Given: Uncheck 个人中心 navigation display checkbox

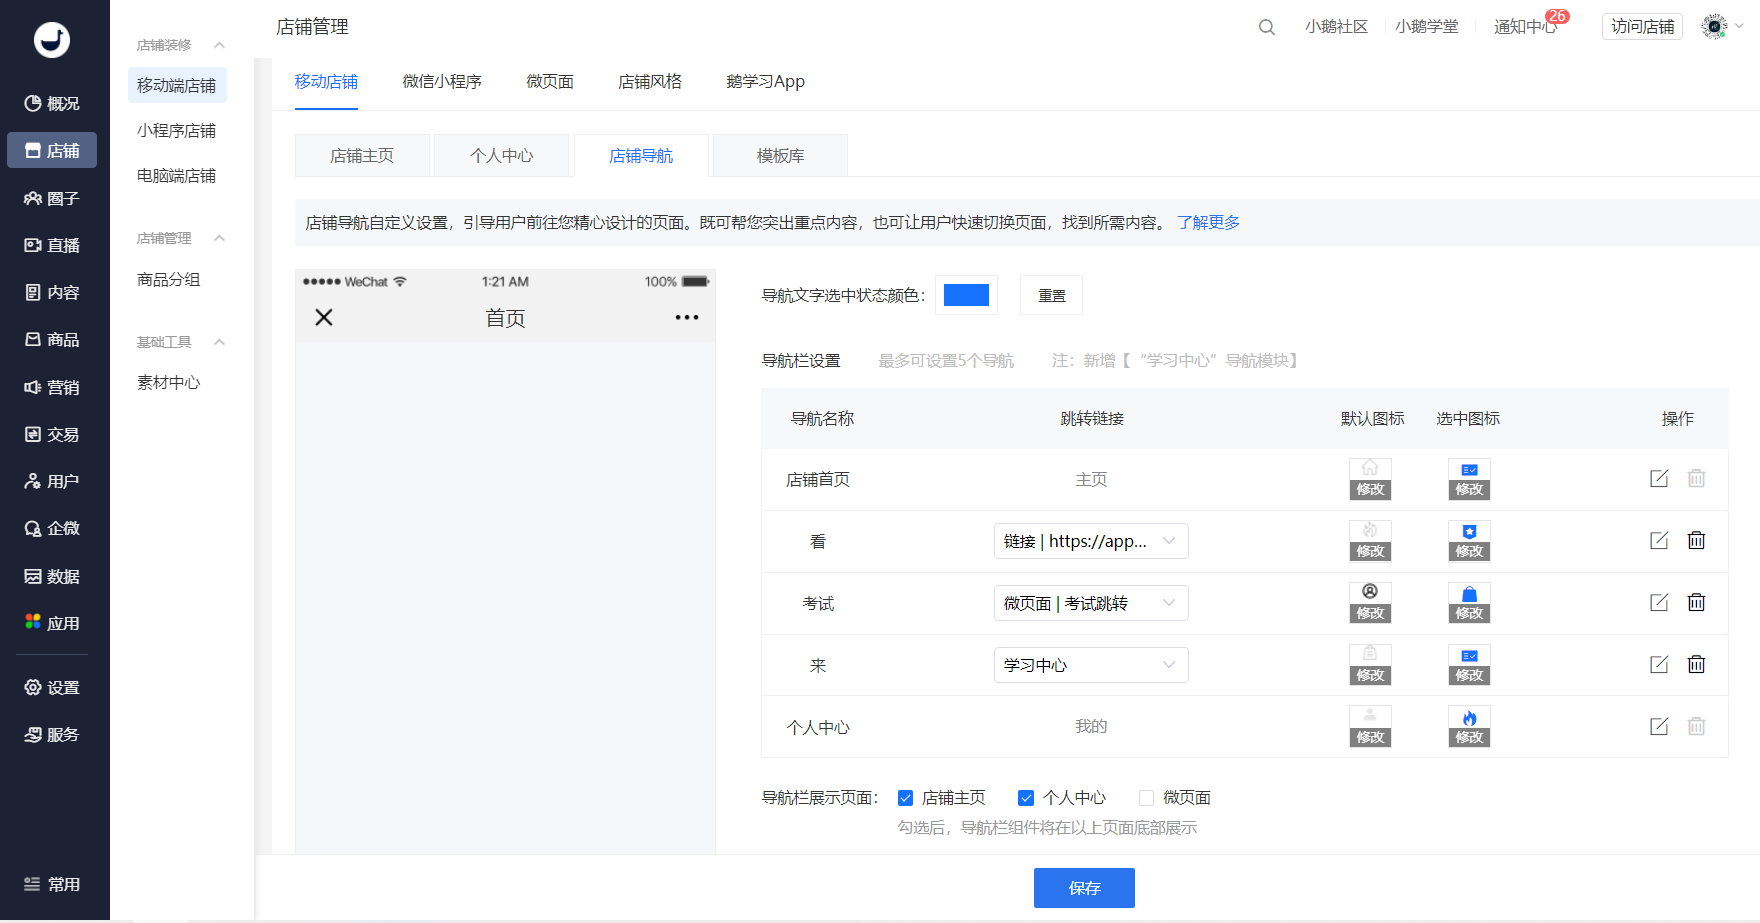Looking at the screenshot, I should 1026,798.
